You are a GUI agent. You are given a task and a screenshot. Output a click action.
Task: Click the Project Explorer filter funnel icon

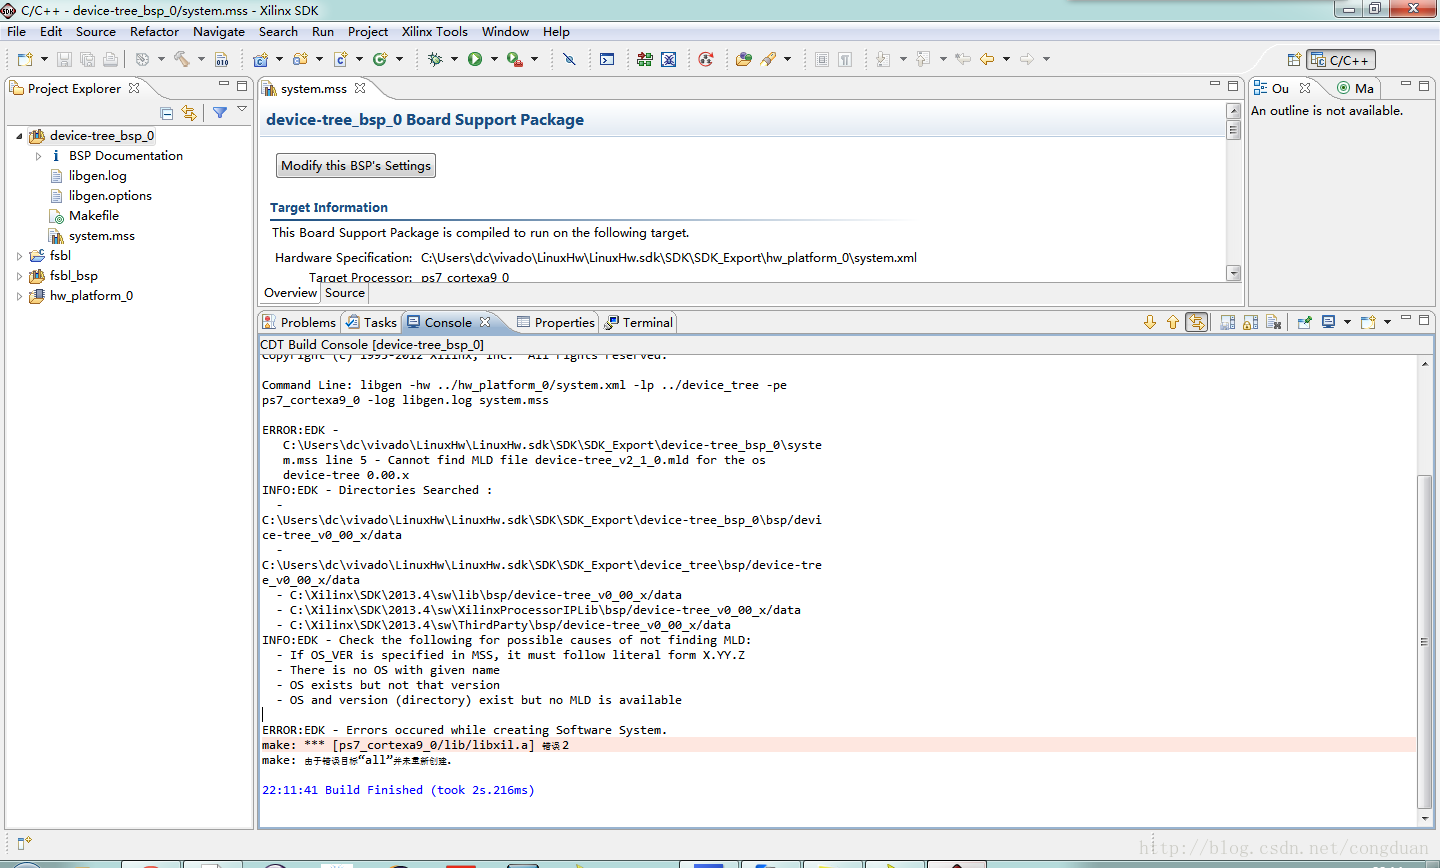coord(220,113)
